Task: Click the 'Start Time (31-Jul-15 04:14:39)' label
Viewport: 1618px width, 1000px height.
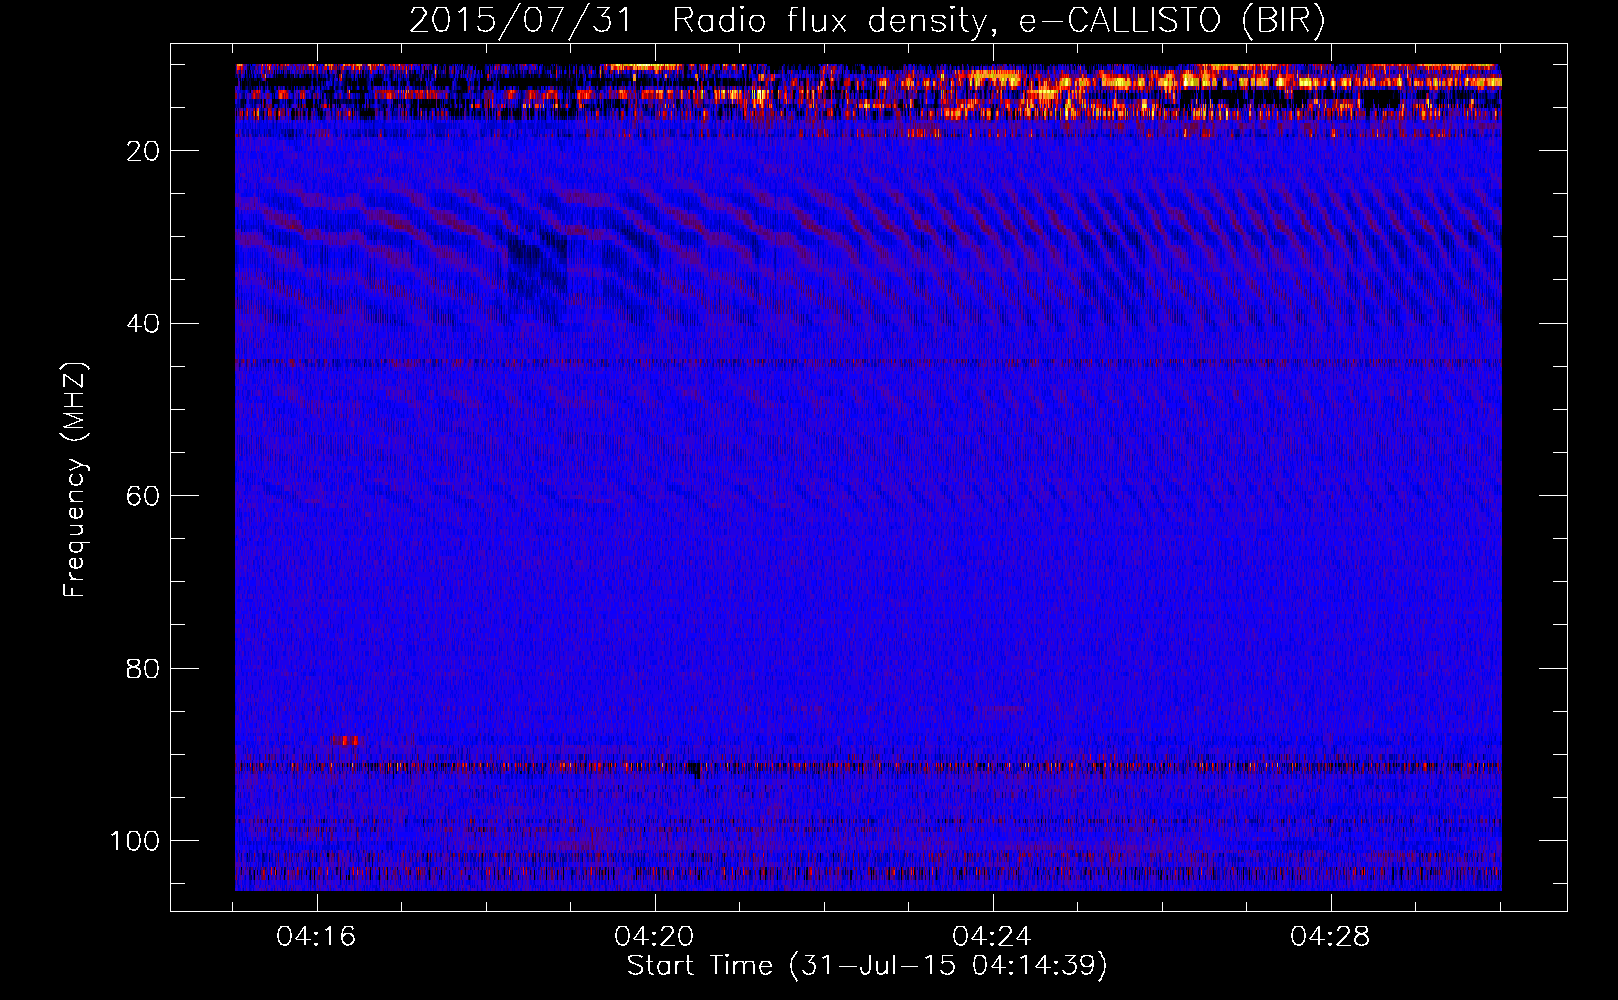Action: pos(867,966)
